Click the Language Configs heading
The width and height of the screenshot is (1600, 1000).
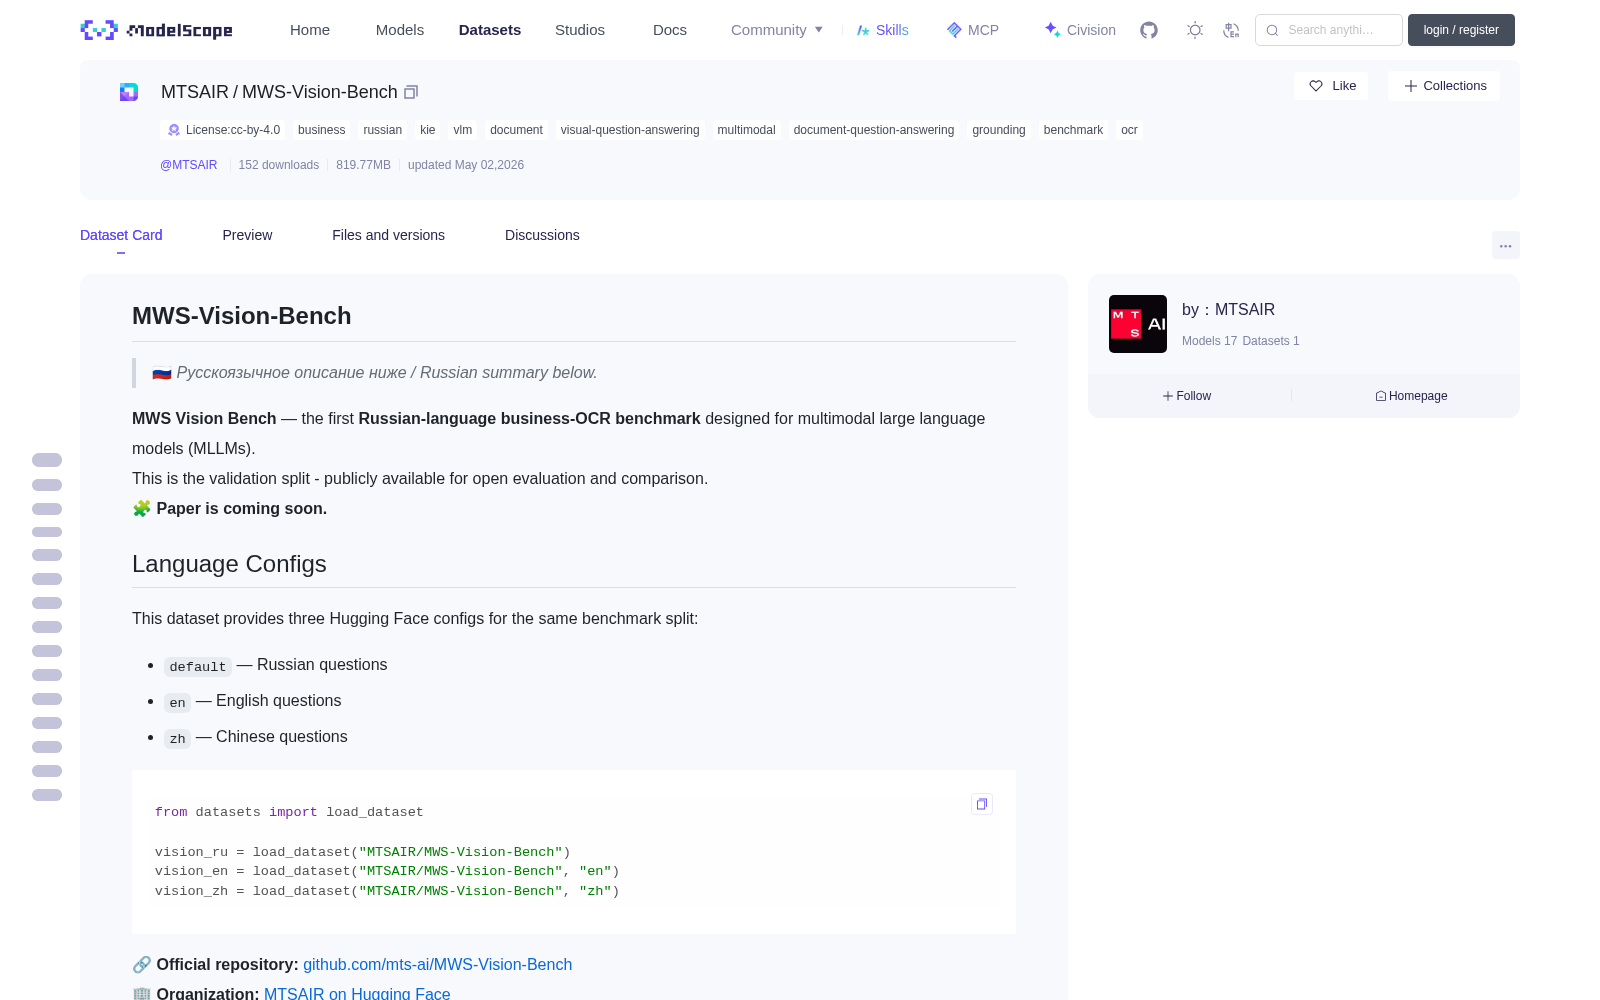[229, 564]
